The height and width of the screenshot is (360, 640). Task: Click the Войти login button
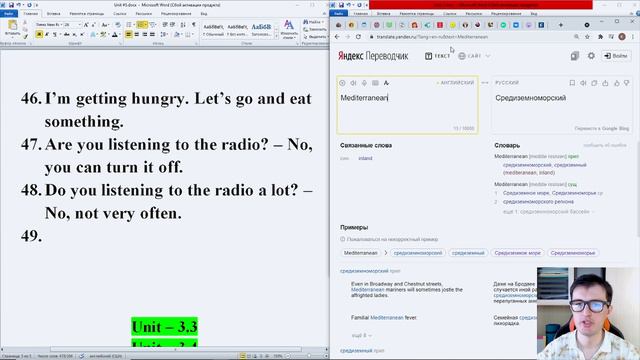click(616, 56)
